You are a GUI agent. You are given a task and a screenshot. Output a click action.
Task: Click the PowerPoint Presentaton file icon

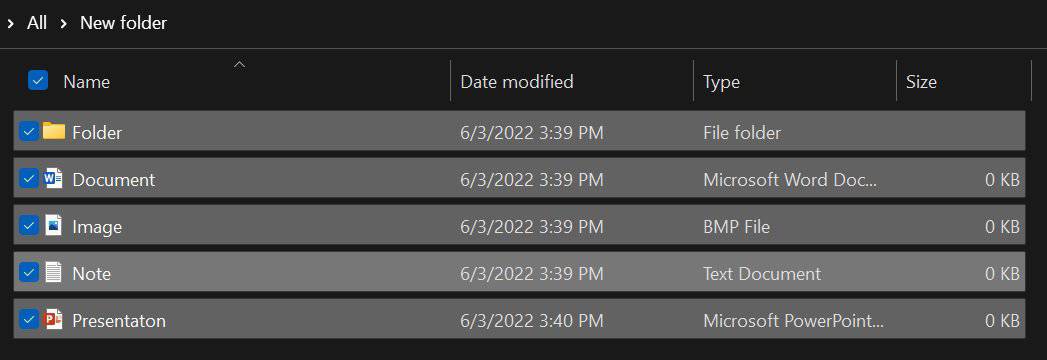[x=53, y=319]
